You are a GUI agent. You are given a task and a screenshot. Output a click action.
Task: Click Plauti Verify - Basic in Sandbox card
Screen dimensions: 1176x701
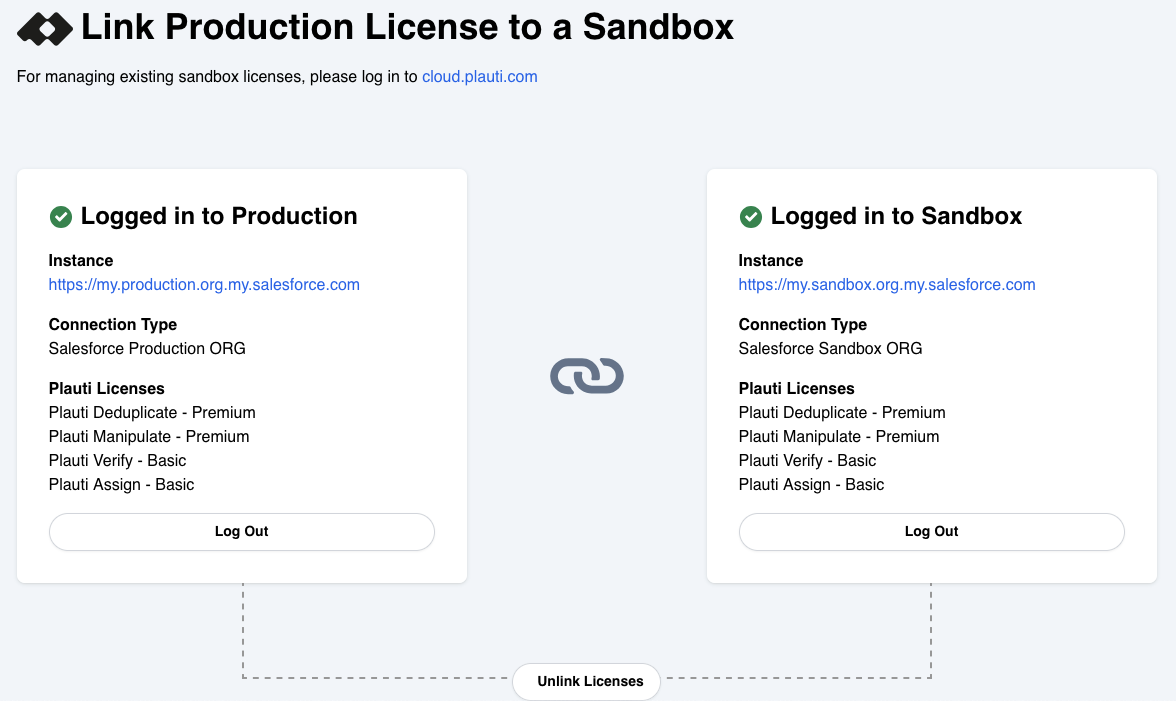pyautogui.click(x=808, y=460)
